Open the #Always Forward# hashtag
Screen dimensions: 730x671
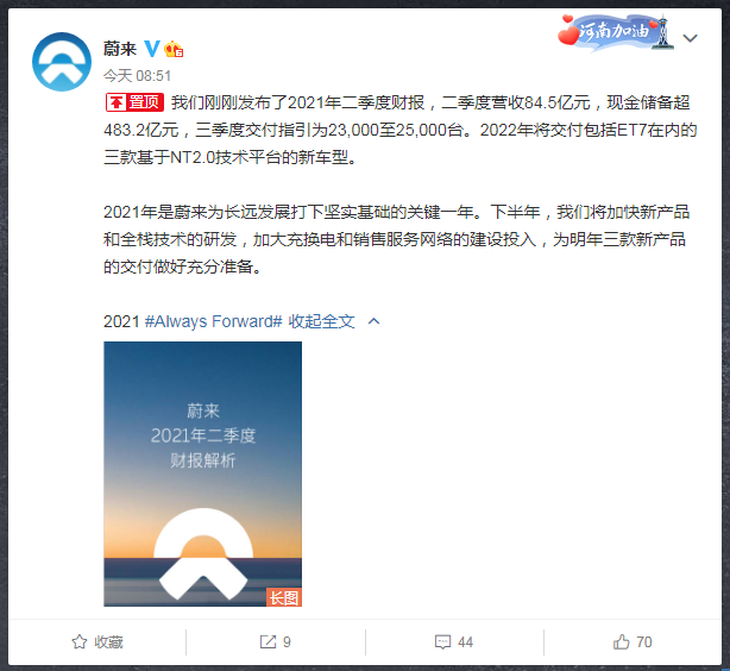214,321
